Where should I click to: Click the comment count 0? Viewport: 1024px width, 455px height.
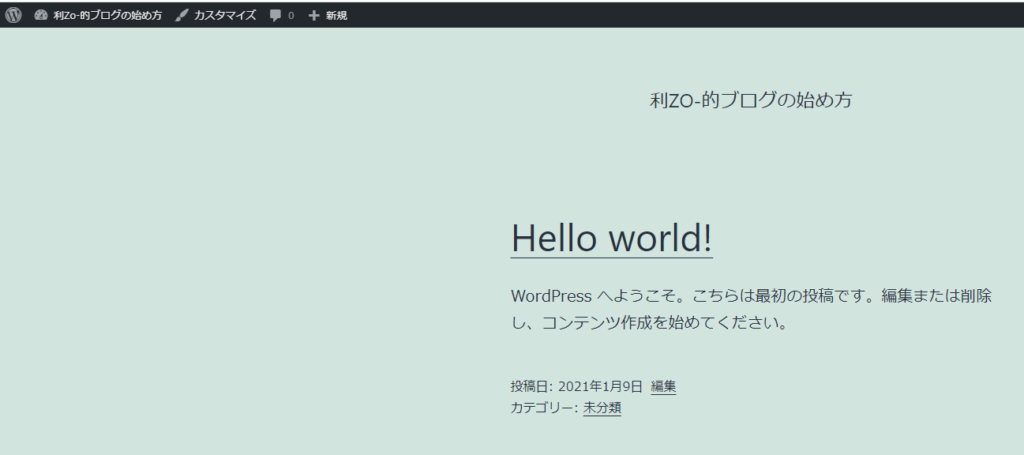coord(291,15)
